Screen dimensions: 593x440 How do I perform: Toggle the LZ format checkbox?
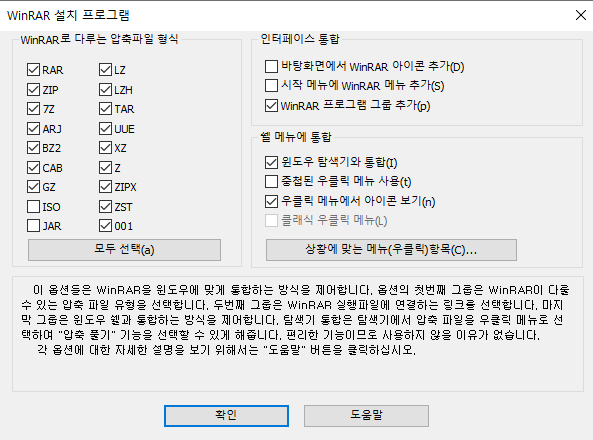coord(105,70)
